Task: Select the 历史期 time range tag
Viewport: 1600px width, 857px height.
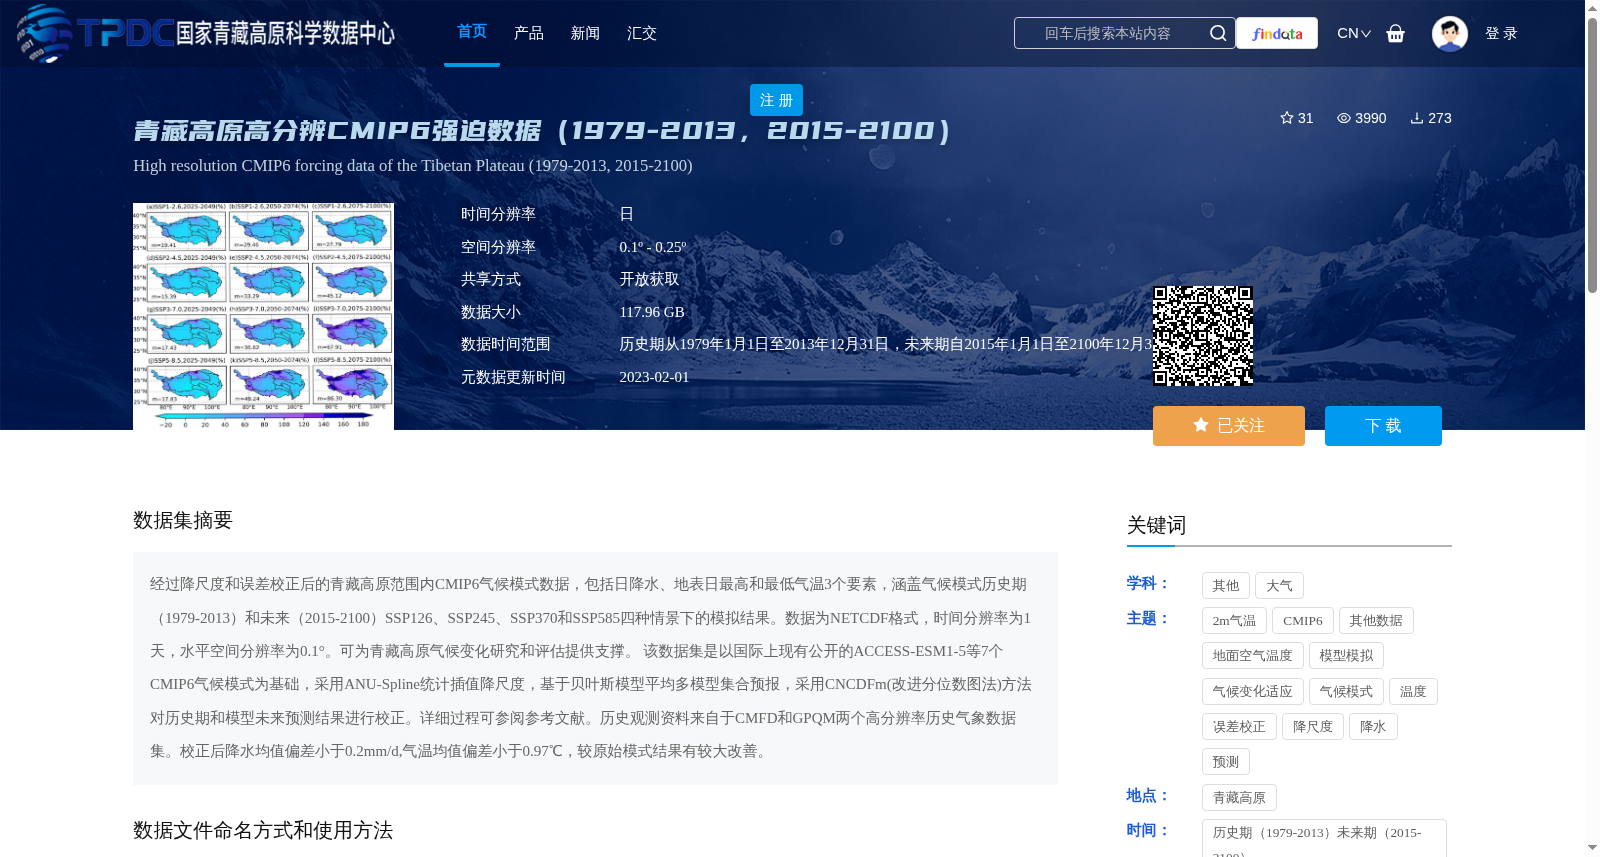Action: tap(1324, 838)
